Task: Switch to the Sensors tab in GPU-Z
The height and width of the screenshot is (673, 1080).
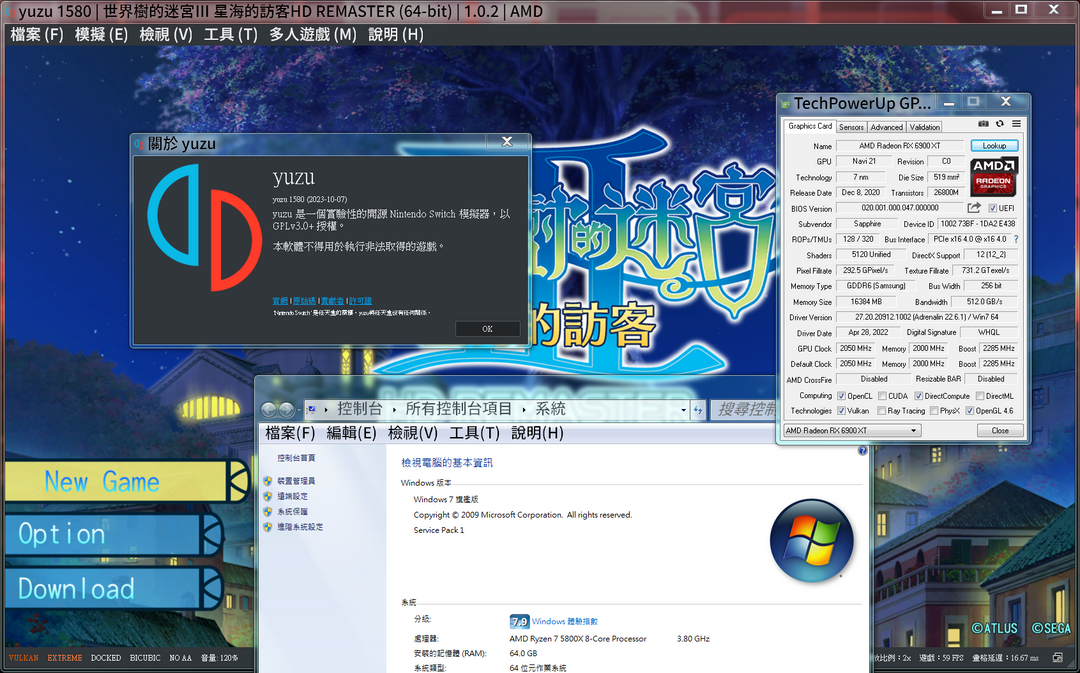Action: click(851, 127)
